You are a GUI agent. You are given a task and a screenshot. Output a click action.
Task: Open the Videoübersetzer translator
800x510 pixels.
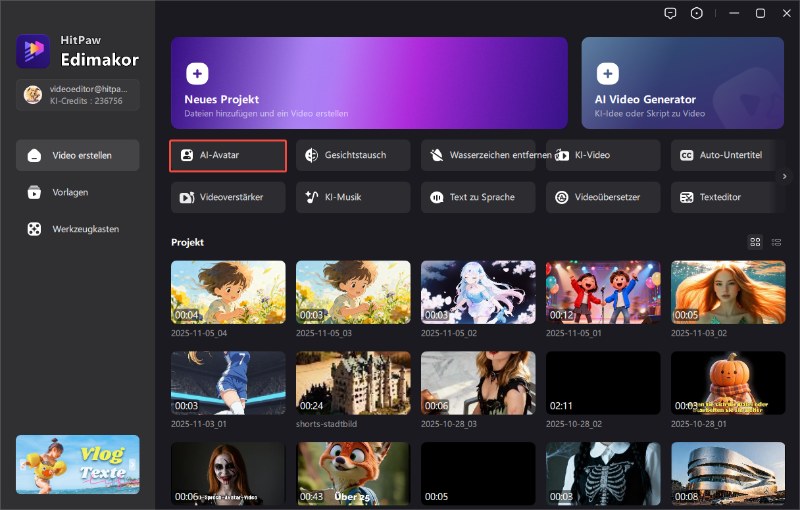tap(603, 198)
